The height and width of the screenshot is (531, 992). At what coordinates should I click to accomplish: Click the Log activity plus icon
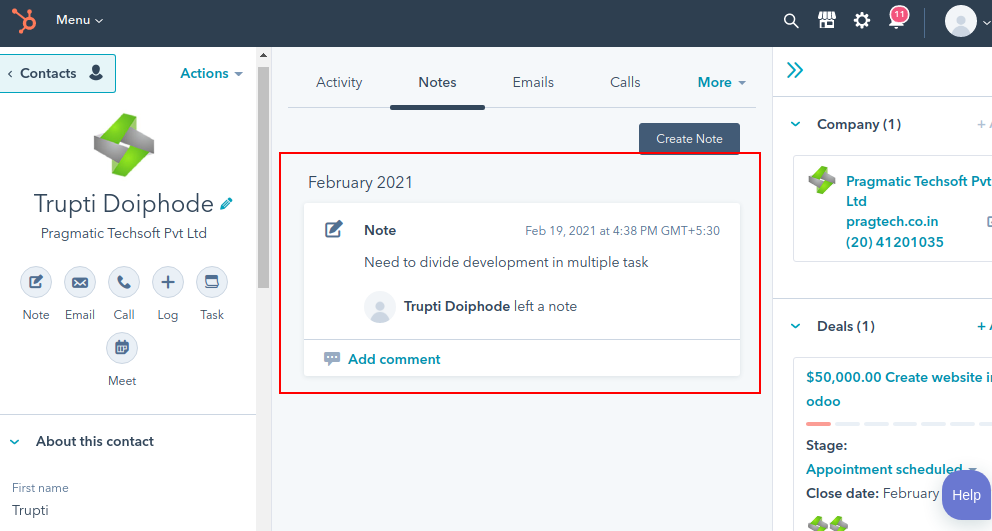click(168, 282)
